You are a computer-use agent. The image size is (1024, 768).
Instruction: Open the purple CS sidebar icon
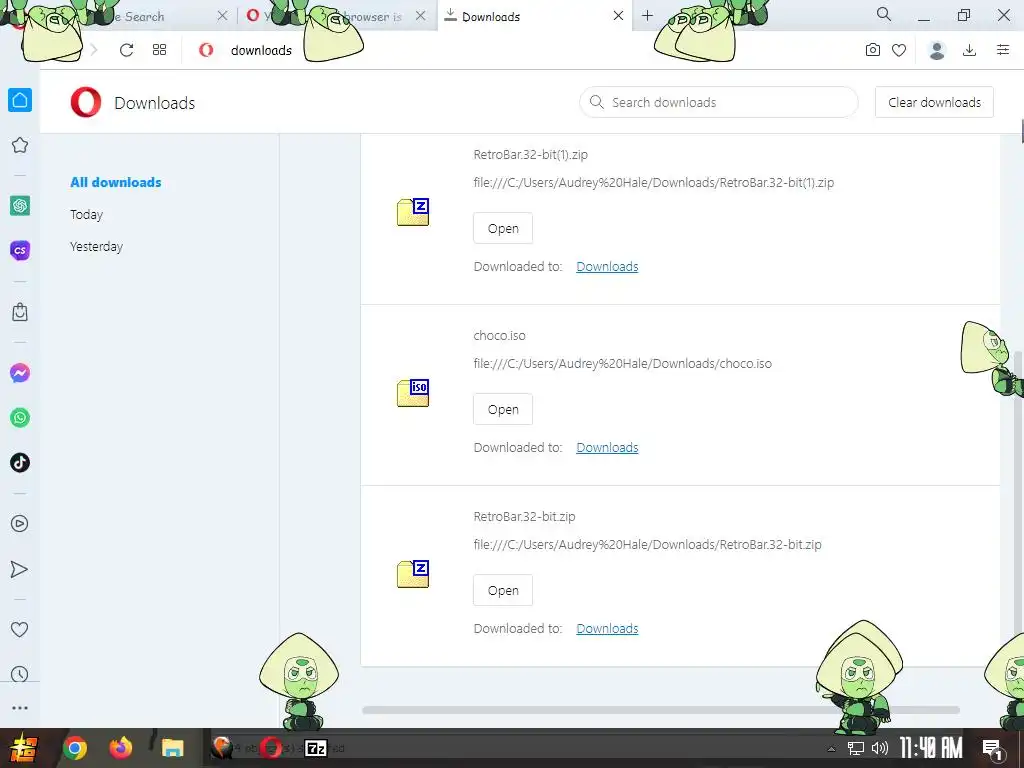click(20, 250)
